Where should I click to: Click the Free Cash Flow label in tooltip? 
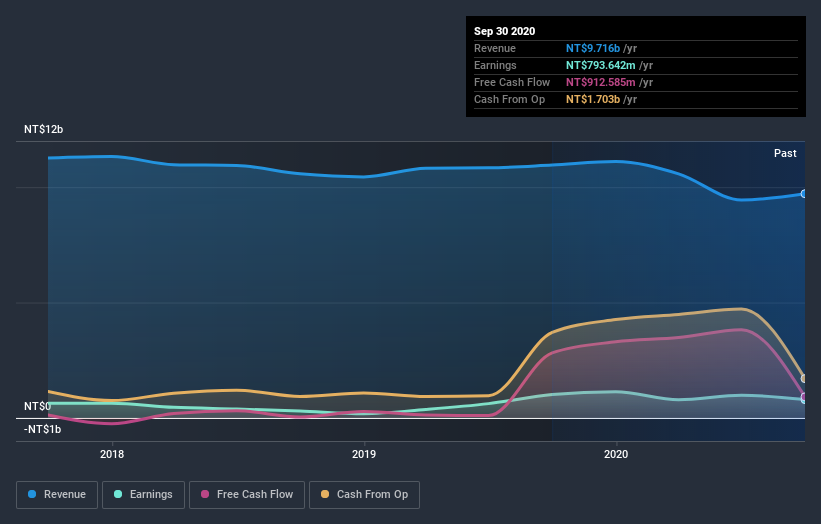click(512, 82)
